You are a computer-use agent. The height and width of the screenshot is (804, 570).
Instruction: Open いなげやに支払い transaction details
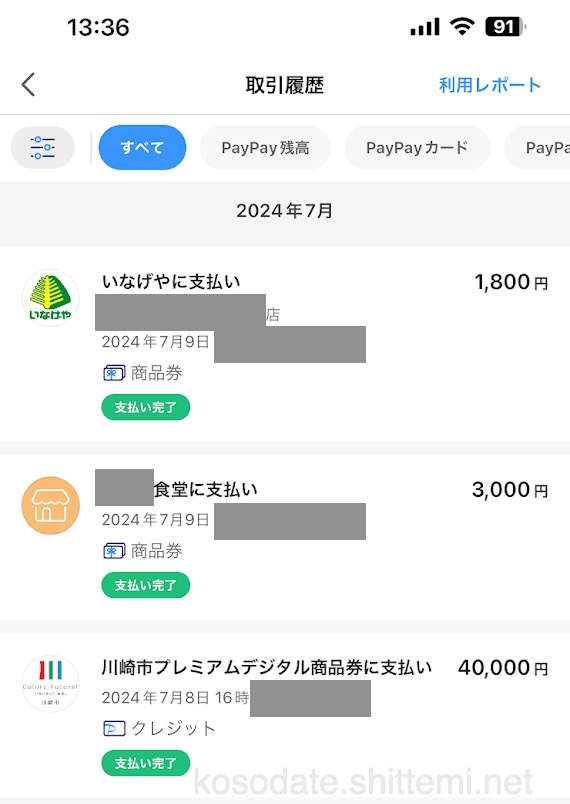point(285,344)
